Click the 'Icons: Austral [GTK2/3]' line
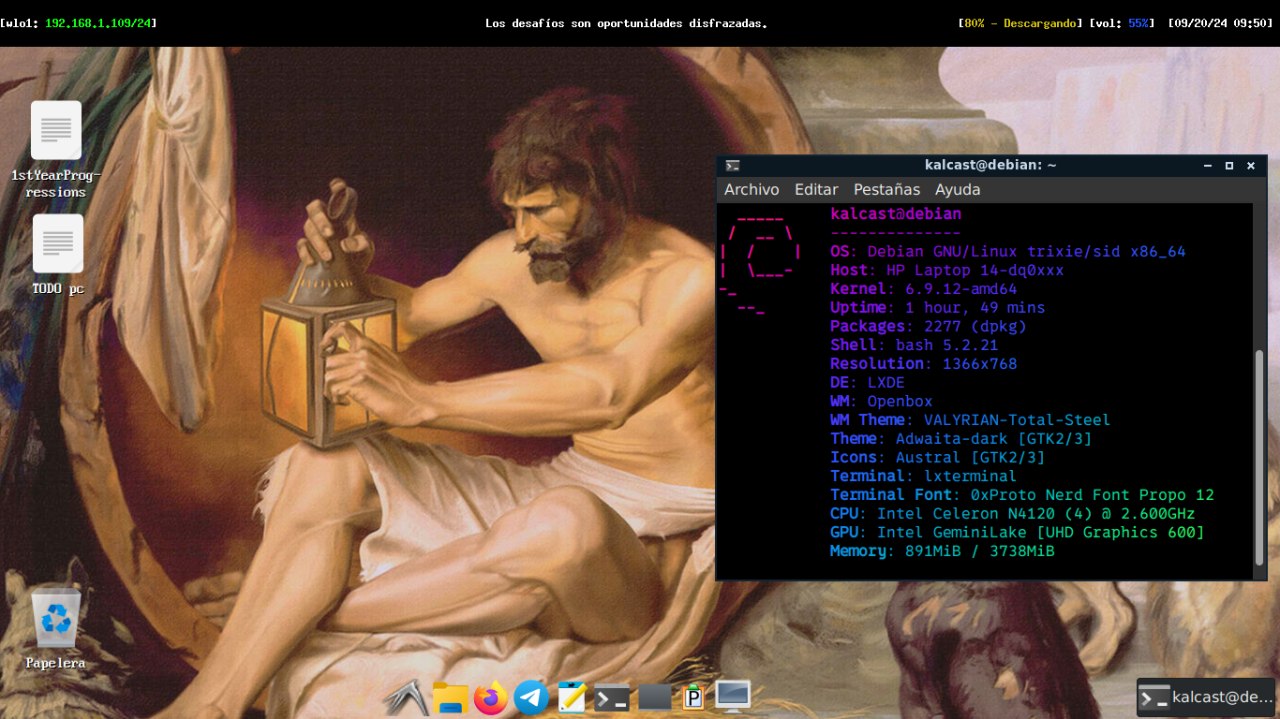 (937, 457)
